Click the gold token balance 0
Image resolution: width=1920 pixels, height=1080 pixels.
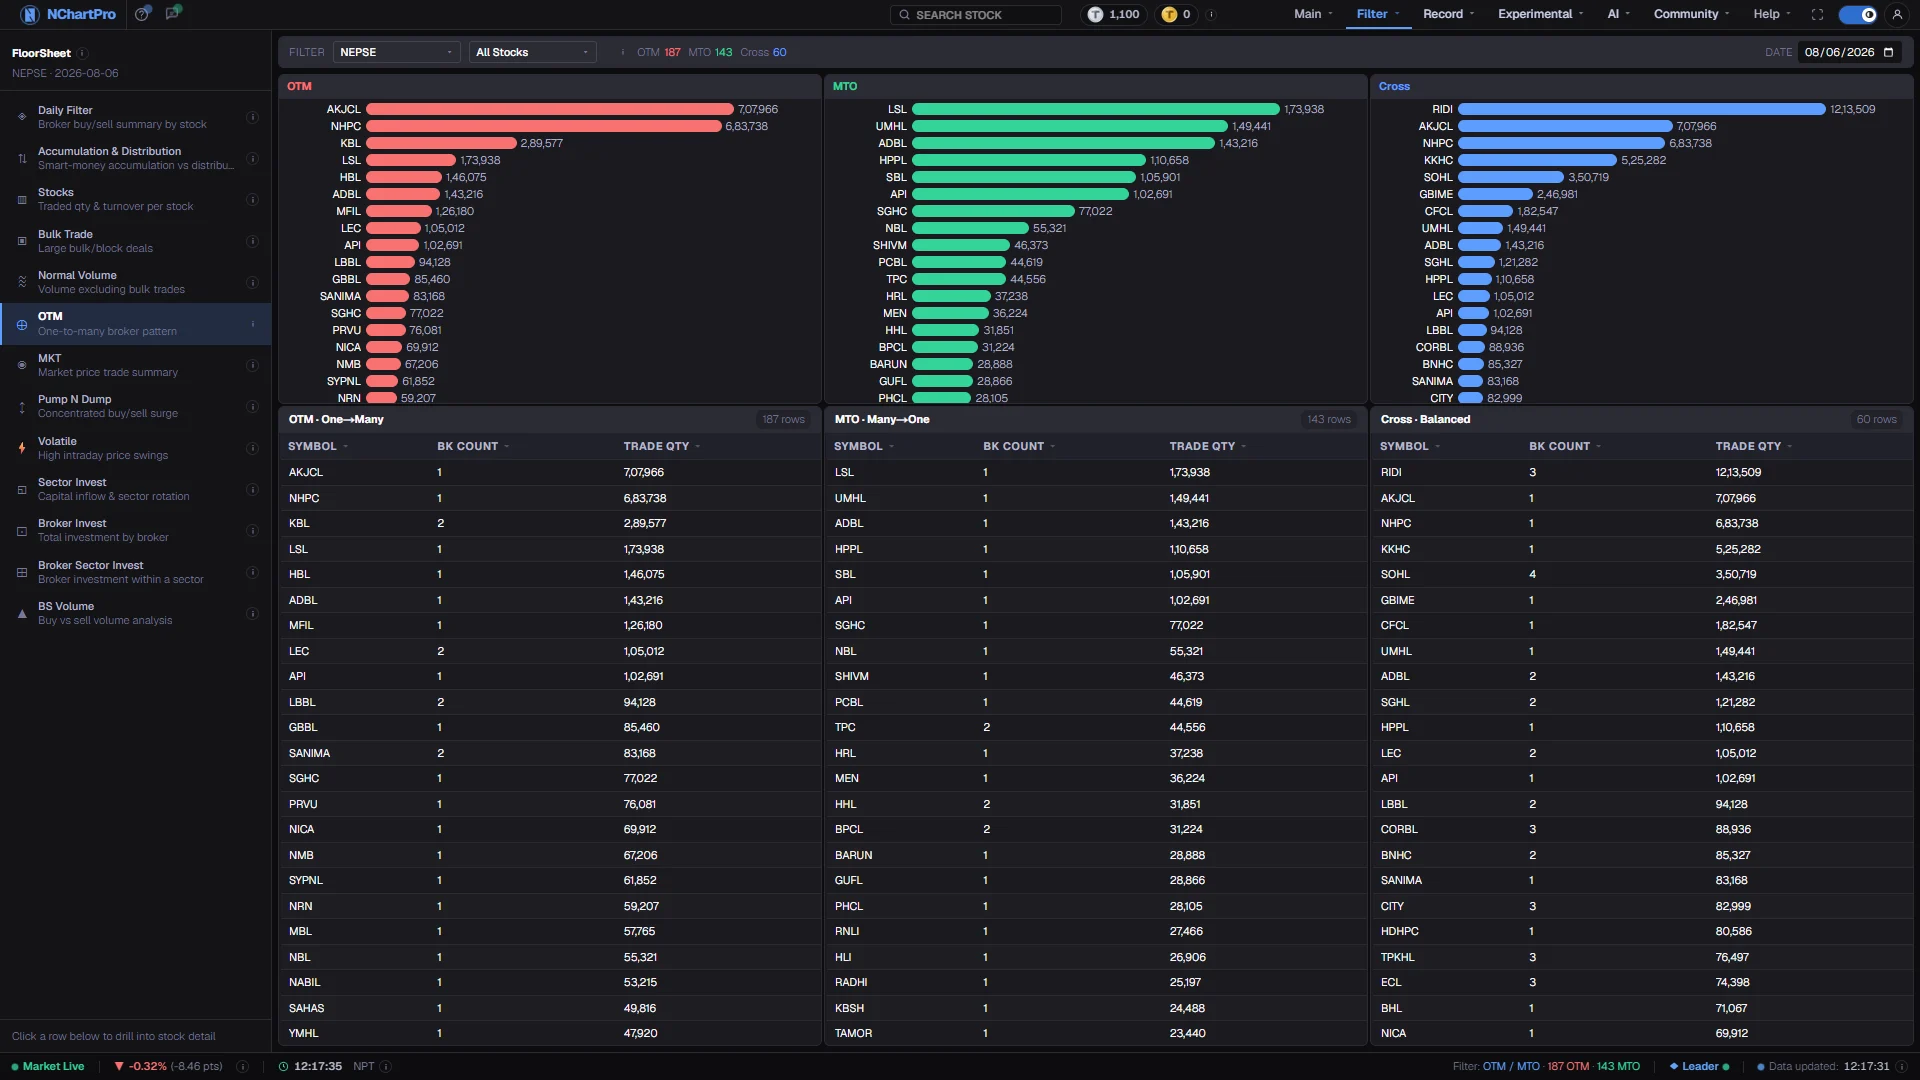(1177, 14)
